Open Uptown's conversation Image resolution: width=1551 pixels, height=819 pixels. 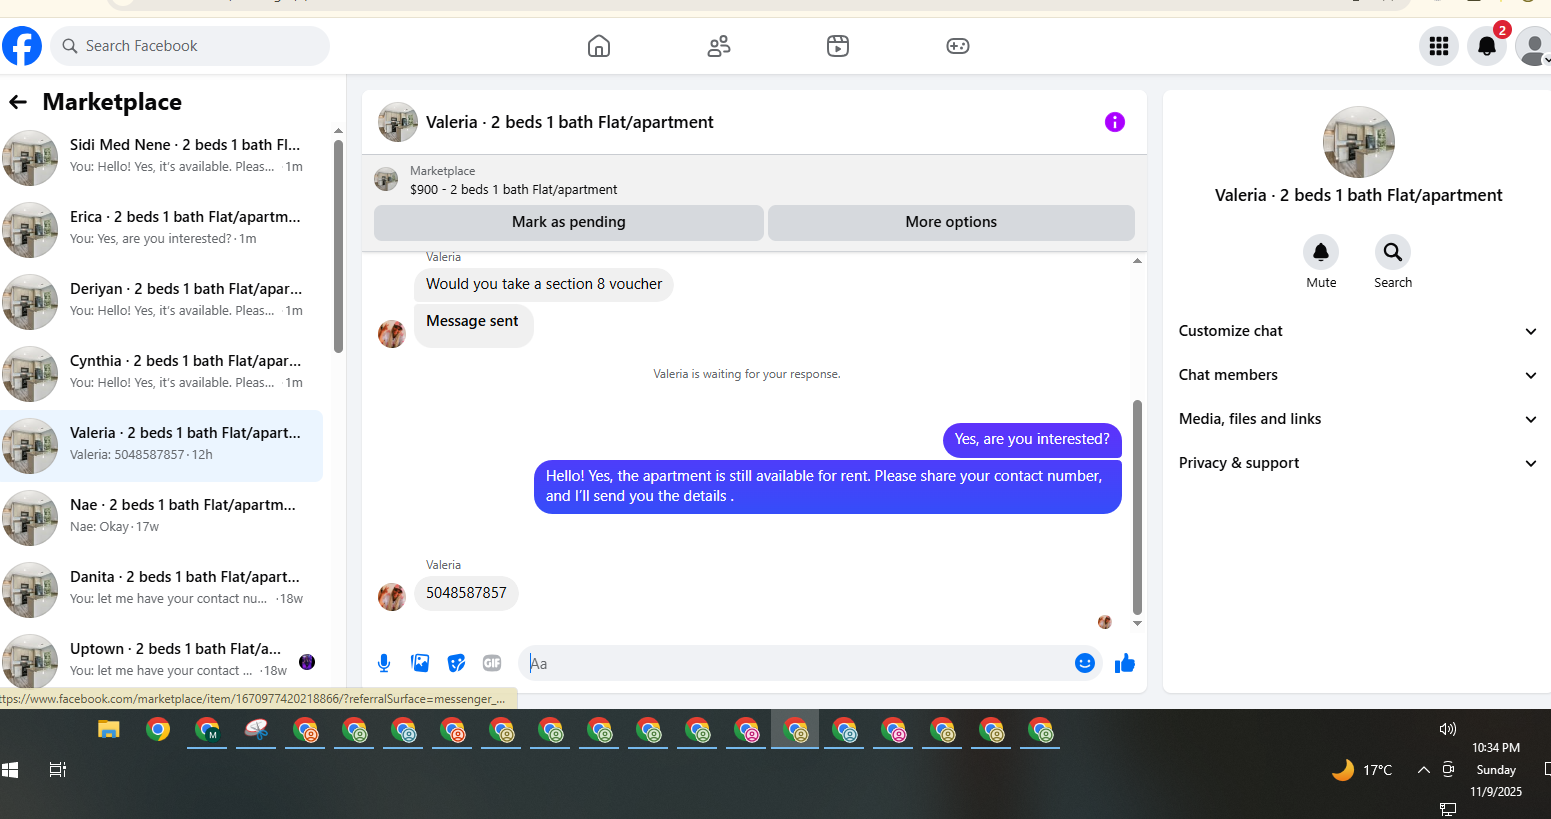(162, 660)
